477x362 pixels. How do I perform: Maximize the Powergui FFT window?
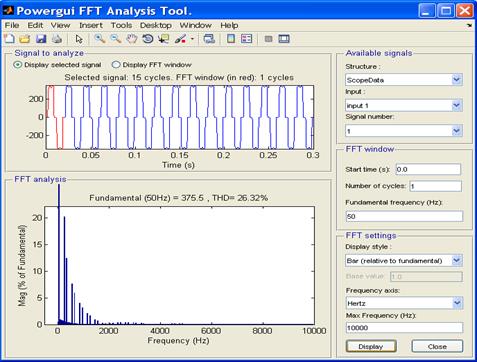pyautogui.click(x=446, y=11)
